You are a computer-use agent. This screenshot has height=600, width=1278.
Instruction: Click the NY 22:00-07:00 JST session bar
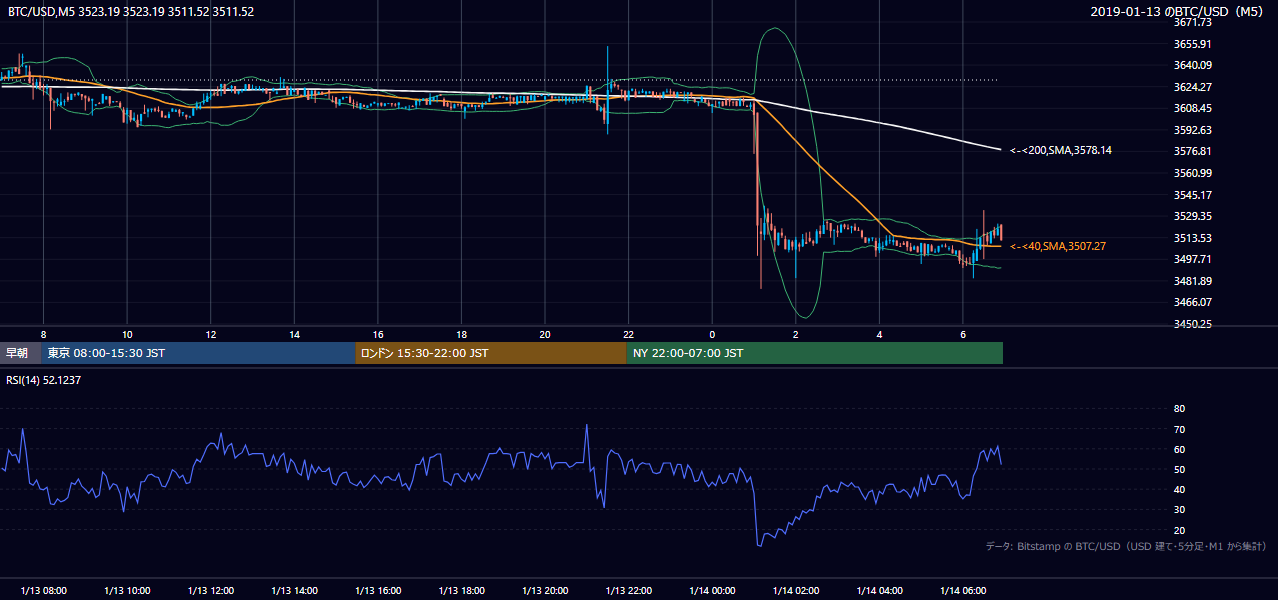pos(814,353)
